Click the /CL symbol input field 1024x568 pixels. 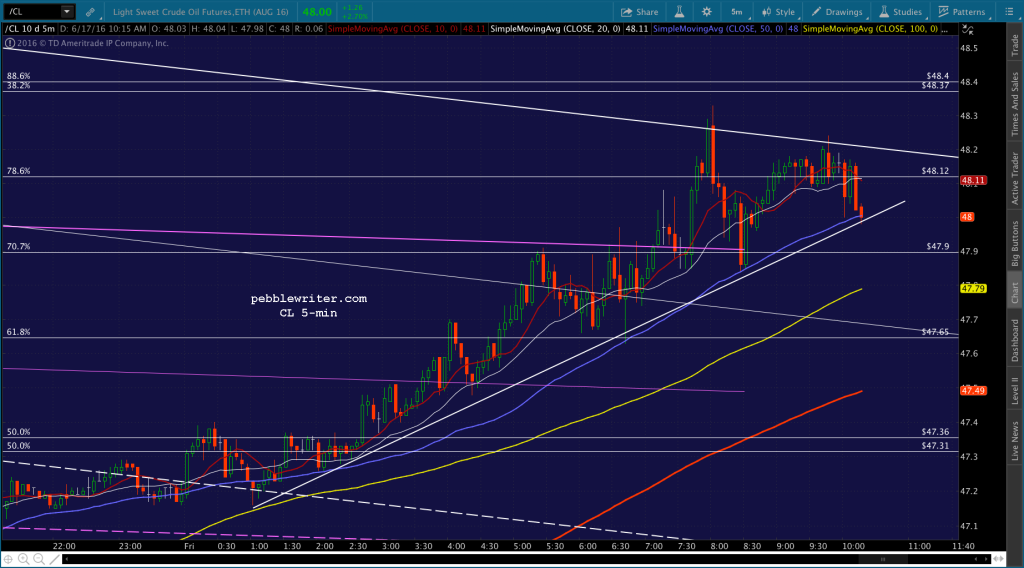(32, 11)
